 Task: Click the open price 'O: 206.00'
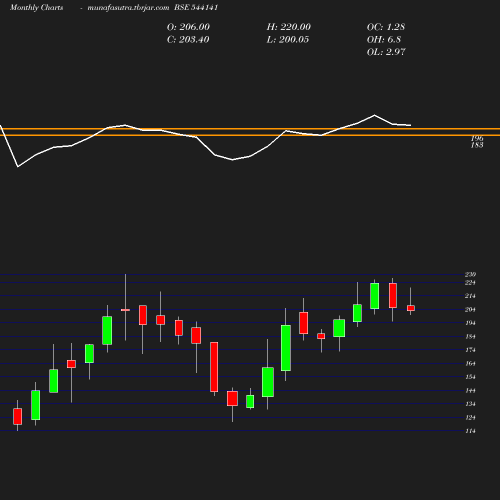click(x=188, y=27)
